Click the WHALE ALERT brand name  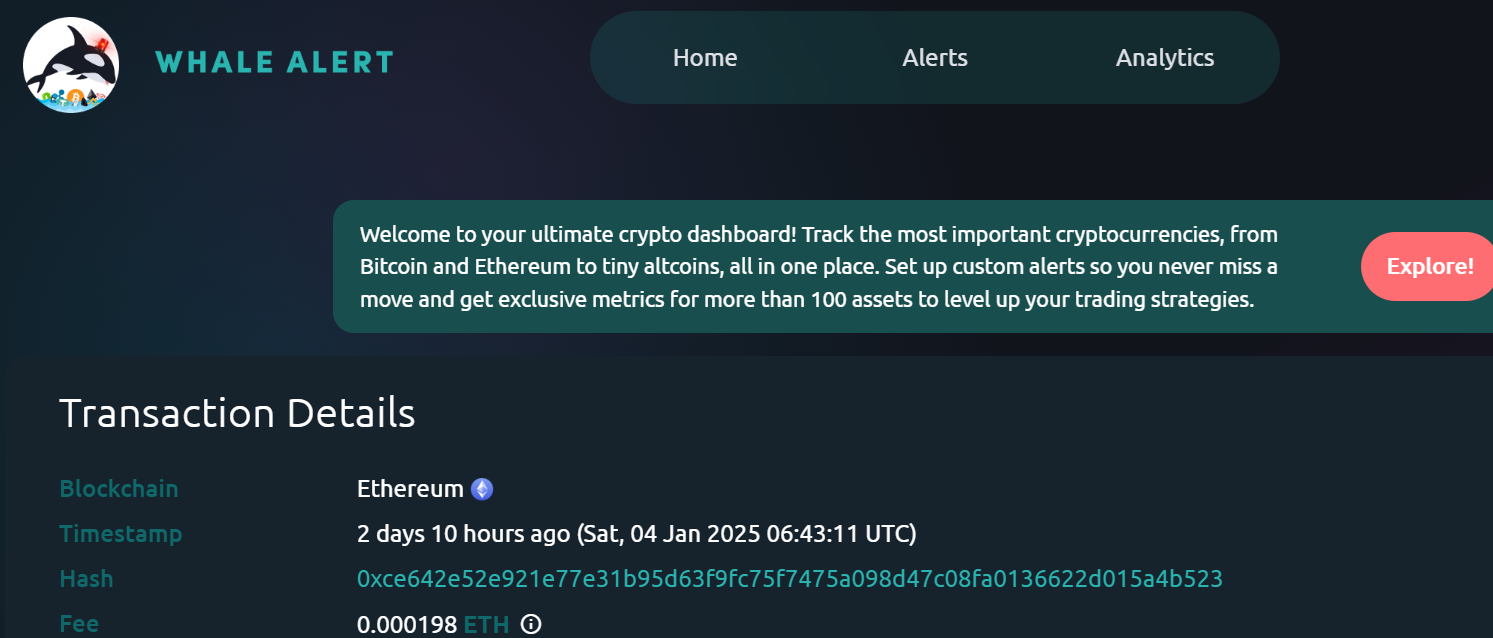[x=275, y=63]
